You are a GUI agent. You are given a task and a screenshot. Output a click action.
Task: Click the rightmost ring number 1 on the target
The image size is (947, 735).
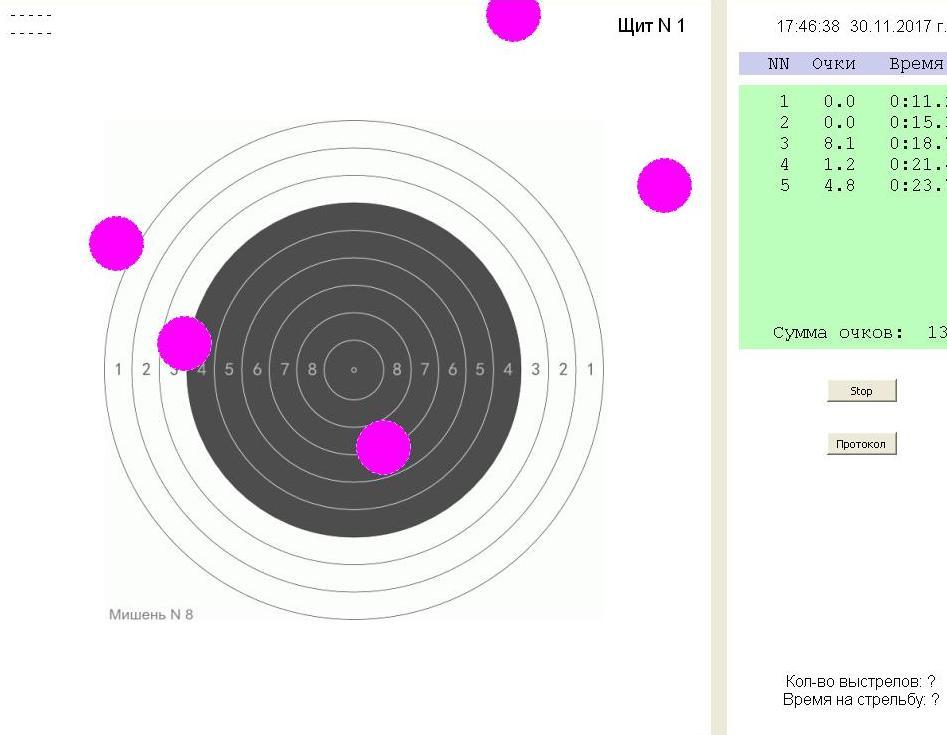tap(590, 370)
